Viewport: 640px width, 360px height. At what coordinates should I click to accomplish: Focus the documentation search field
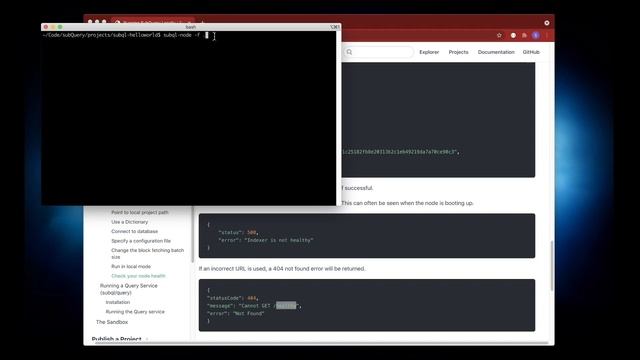pyautogui.click(x=378, y=52)
